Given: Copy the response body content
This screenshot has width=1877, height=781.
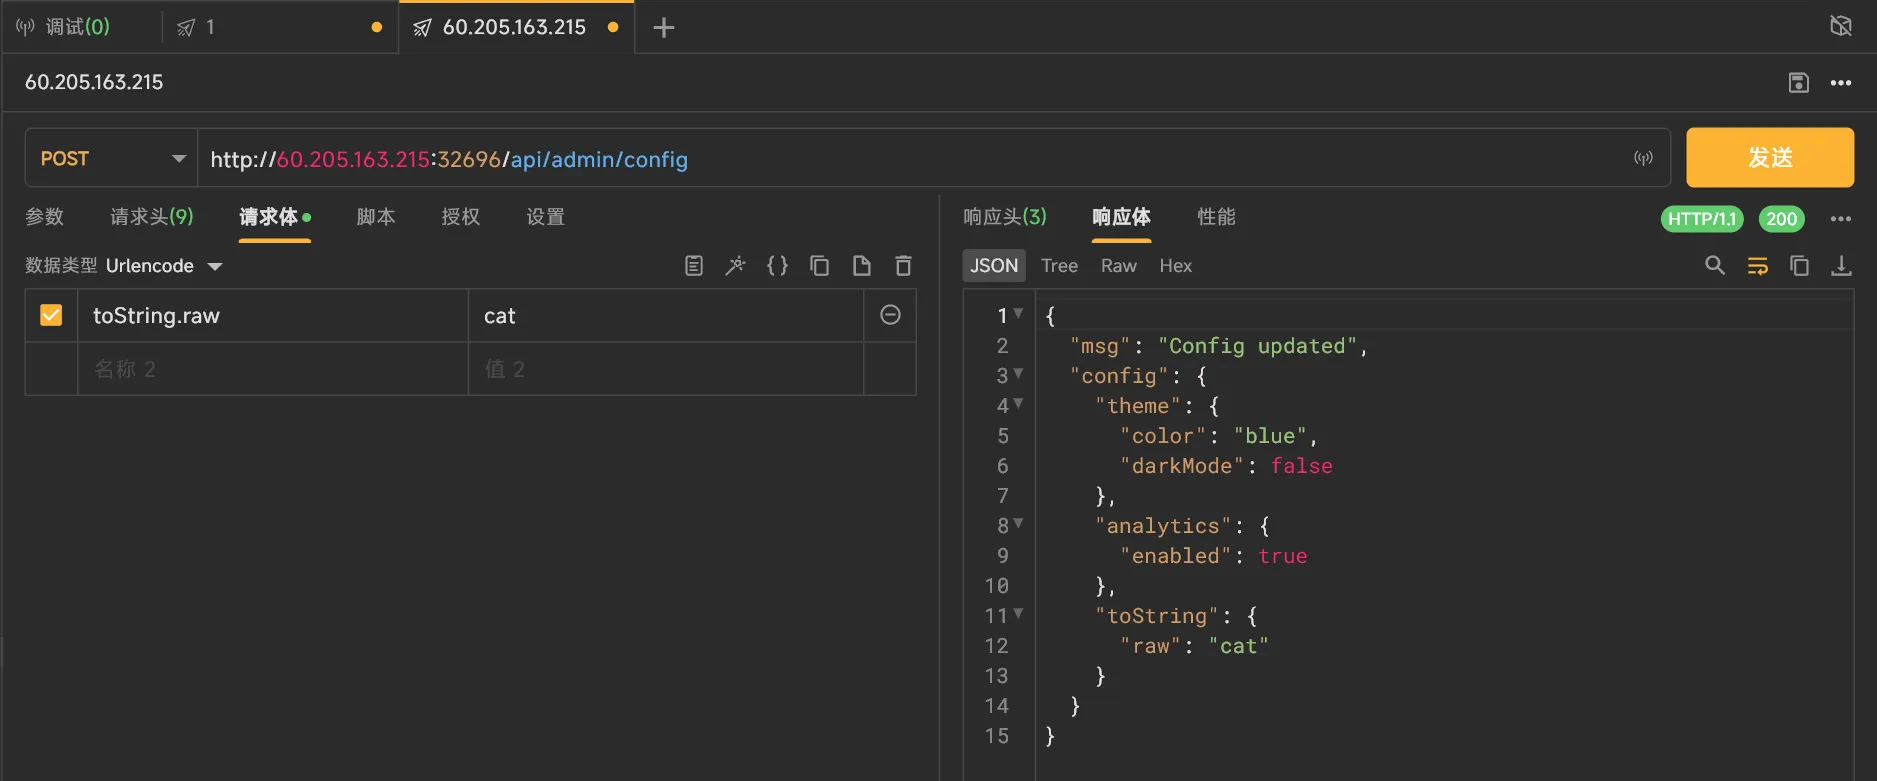Looking at the screenshot, I should click(1799, 266).
